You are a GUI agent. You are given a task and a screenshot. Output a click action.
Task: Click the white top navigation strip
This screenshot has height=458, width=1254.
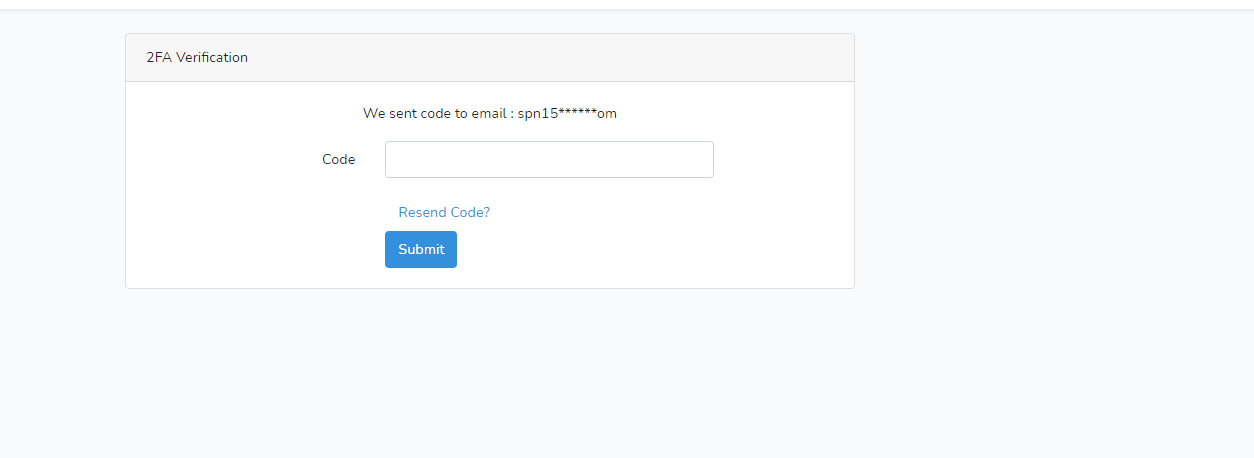coord(627,4)
